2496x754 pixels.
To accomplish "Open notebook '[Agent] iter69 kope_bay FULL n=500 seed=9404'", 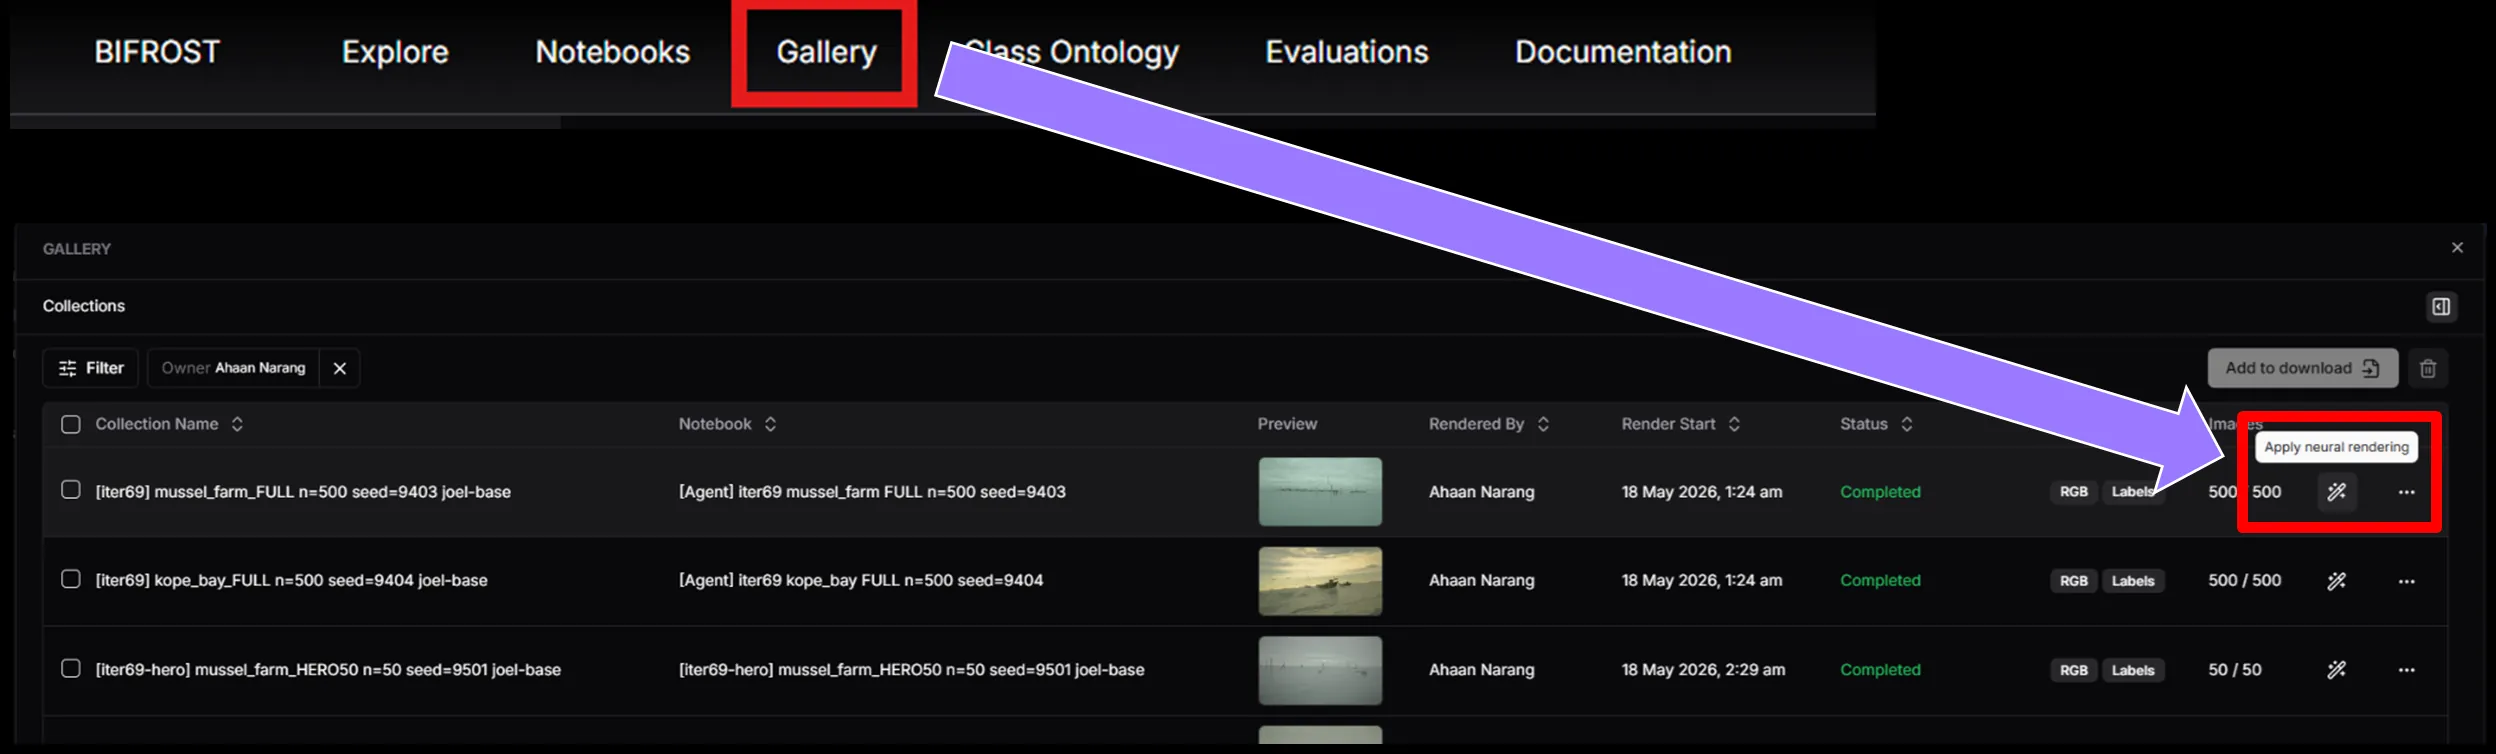I will (x=860, y=580).
